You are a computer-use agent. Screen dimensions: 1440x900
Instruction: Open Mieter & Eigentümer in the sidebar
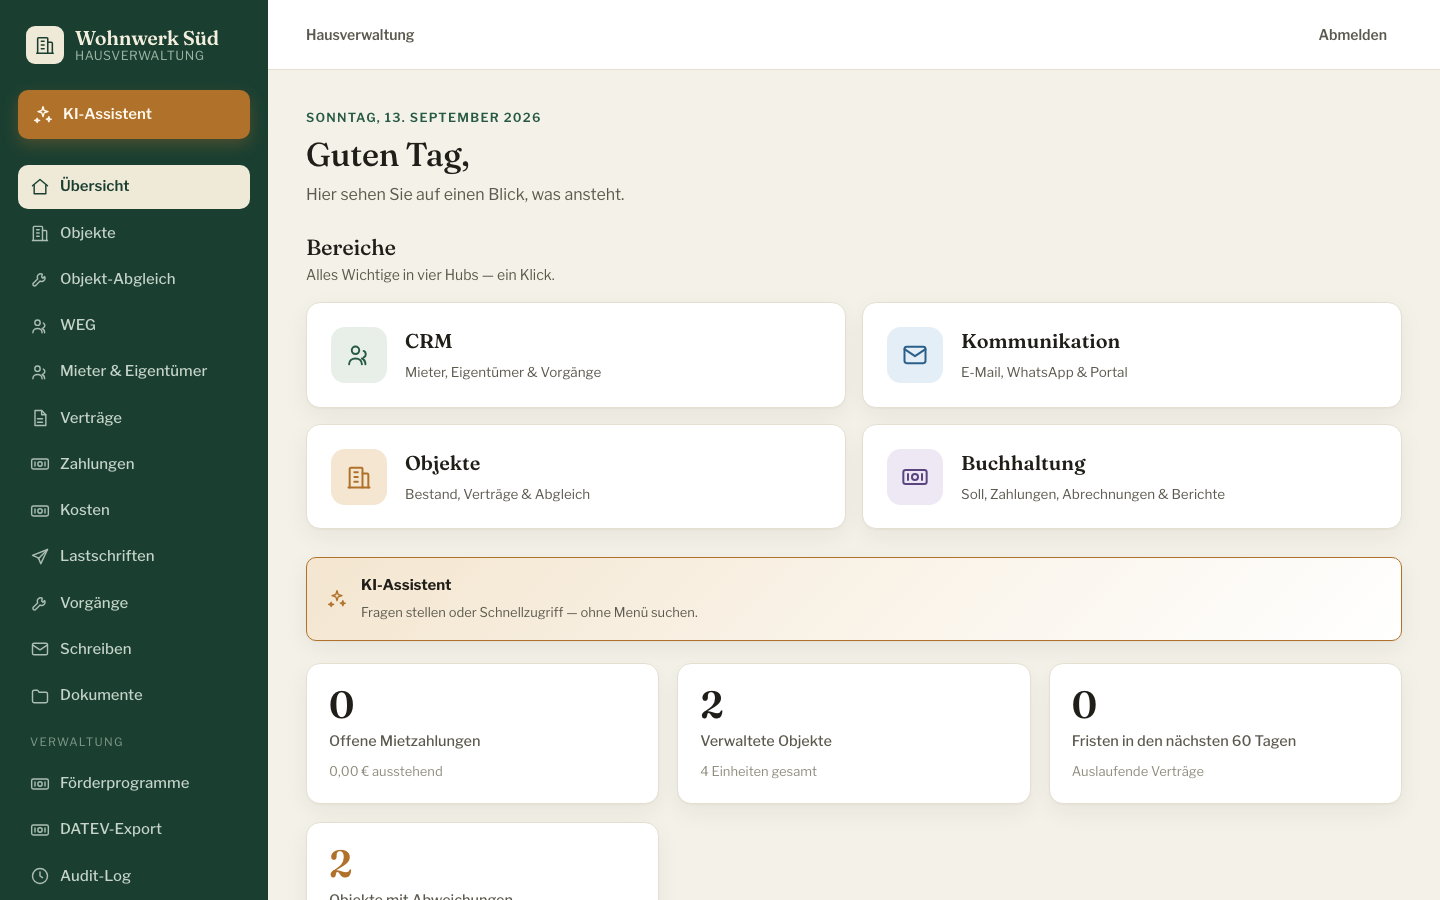(134, 371)
